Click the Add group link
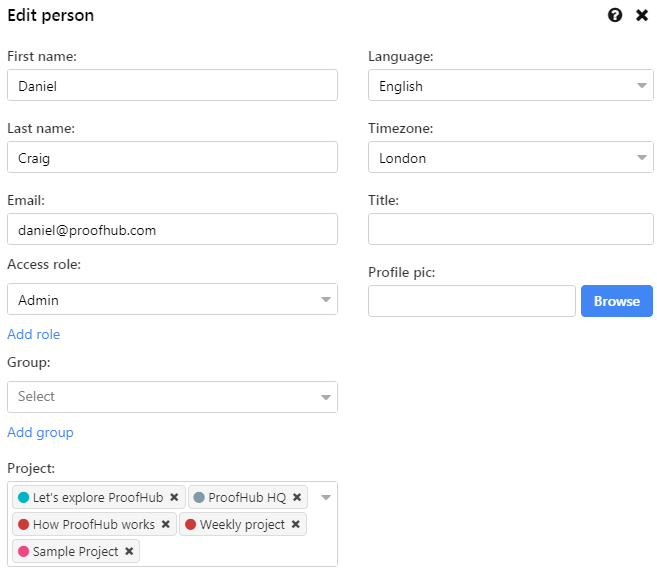Viewport: 657px width, 569px height. point(40,432)
